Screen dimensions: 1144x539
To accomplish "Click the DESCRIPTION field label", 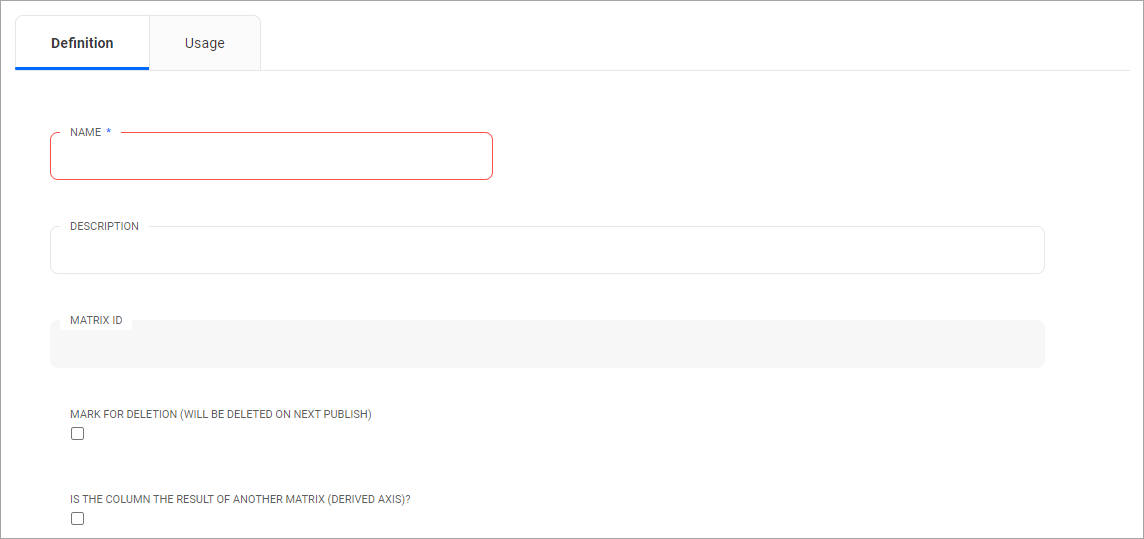I will click(104, 226).
